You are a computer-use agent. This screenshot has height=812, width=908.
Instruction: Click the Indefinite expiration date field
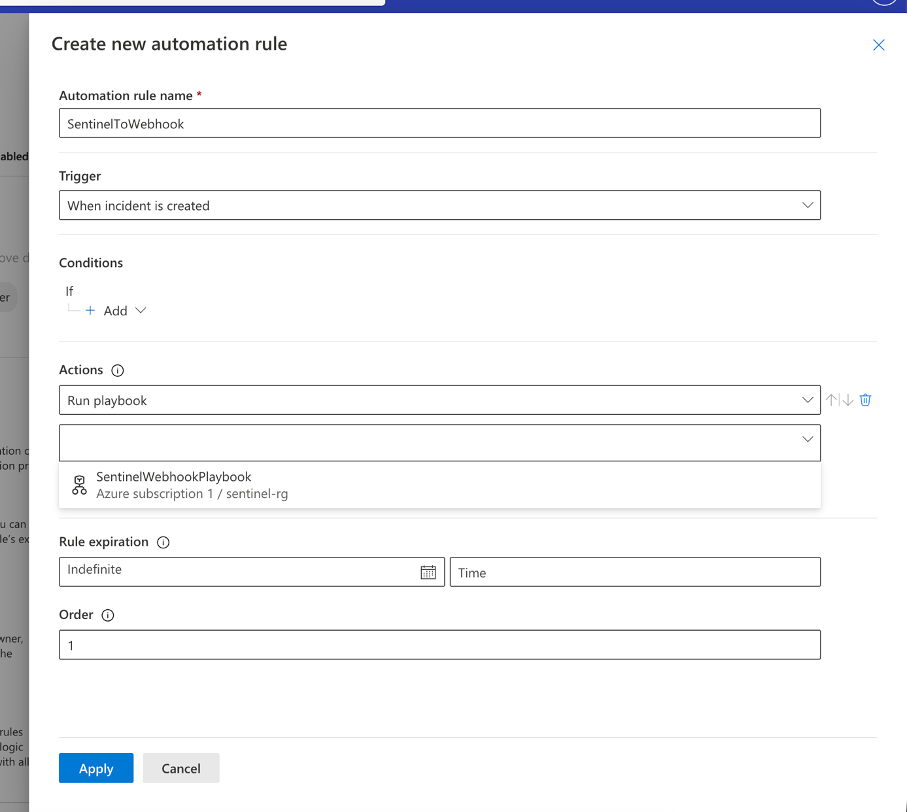click(x=240, y=572)
